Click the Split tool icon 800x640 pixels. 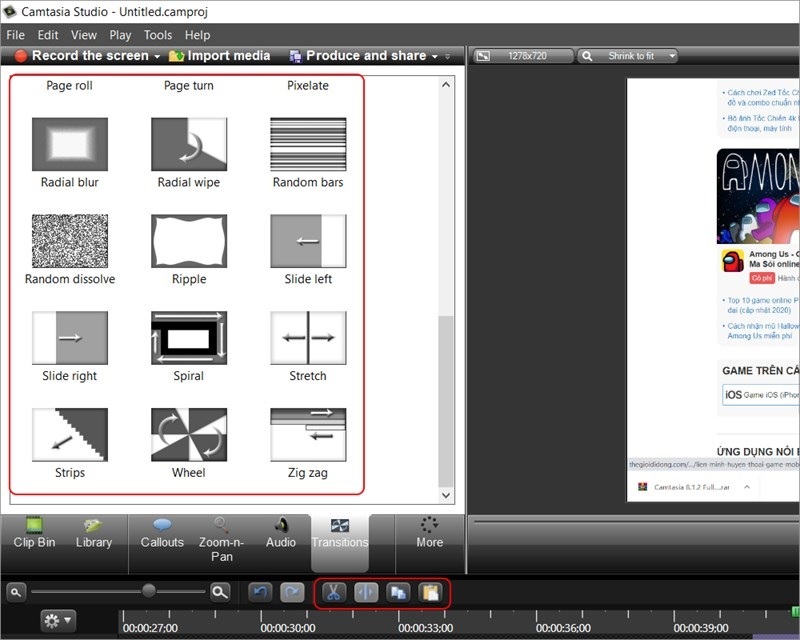(x=365, y=592)
